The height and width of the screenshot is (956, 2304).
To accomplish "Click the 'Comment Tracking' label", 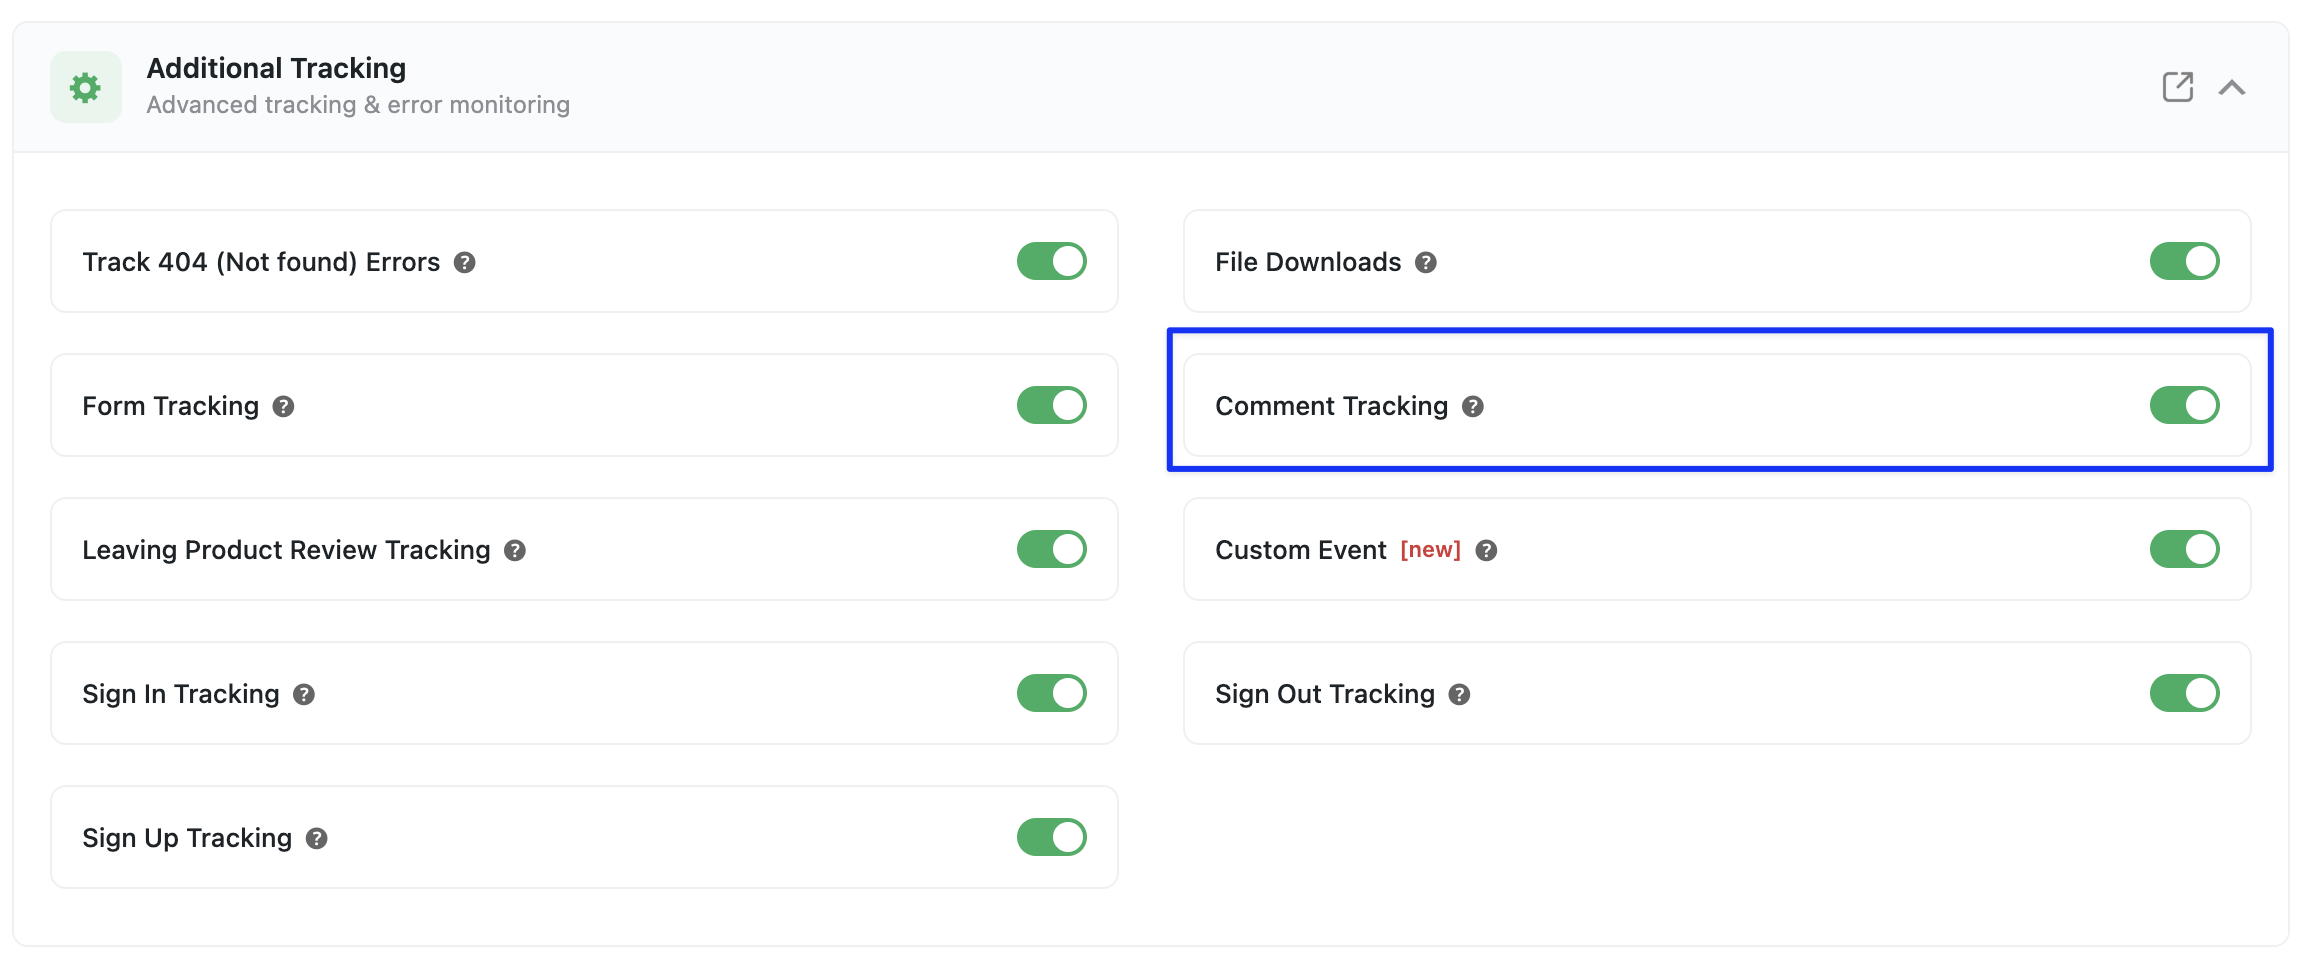I will [1331, 406].
